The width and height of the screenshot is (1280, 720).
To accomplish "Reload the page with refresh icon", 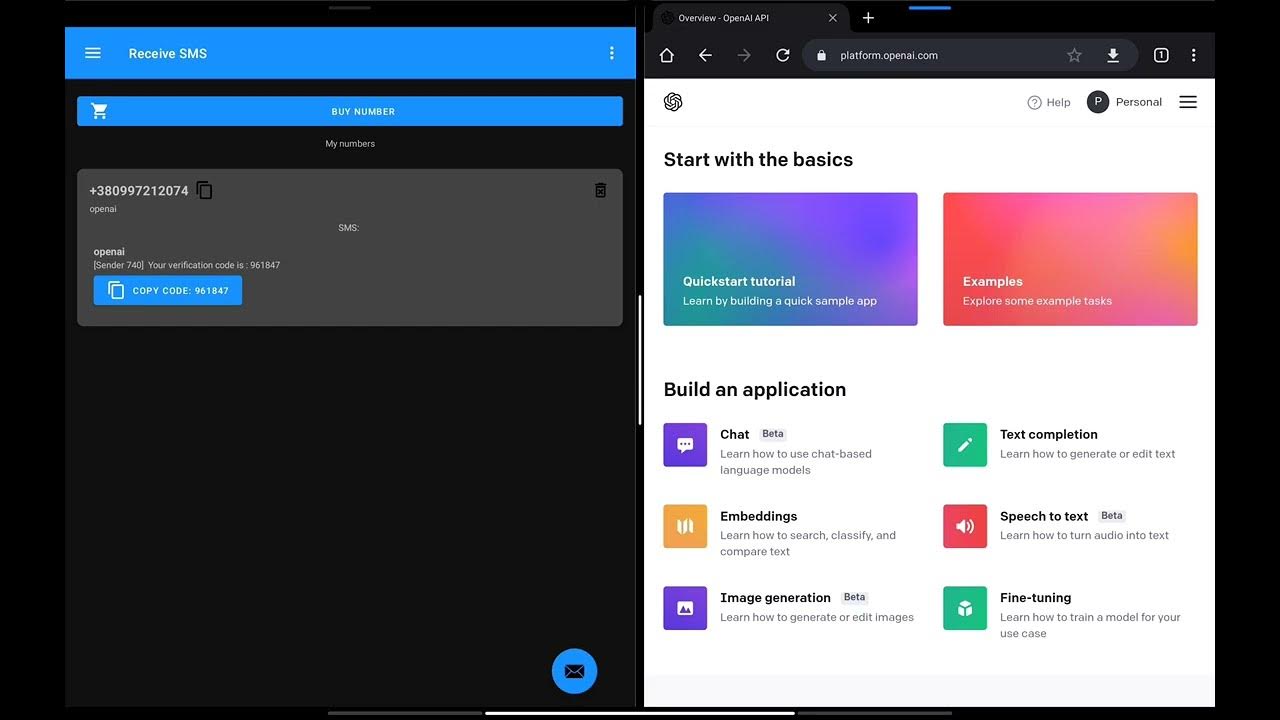I will (x=783, y=55).
